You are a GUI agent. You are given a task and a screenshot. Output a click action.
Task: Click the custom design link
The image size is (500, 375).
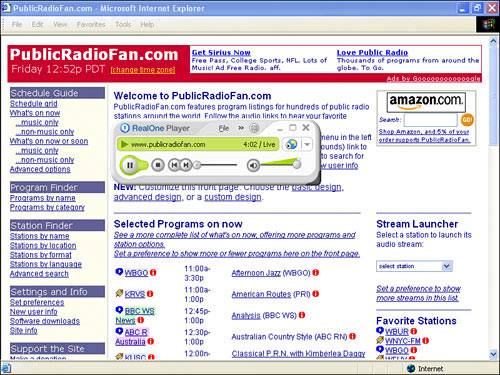coord(233,197)
